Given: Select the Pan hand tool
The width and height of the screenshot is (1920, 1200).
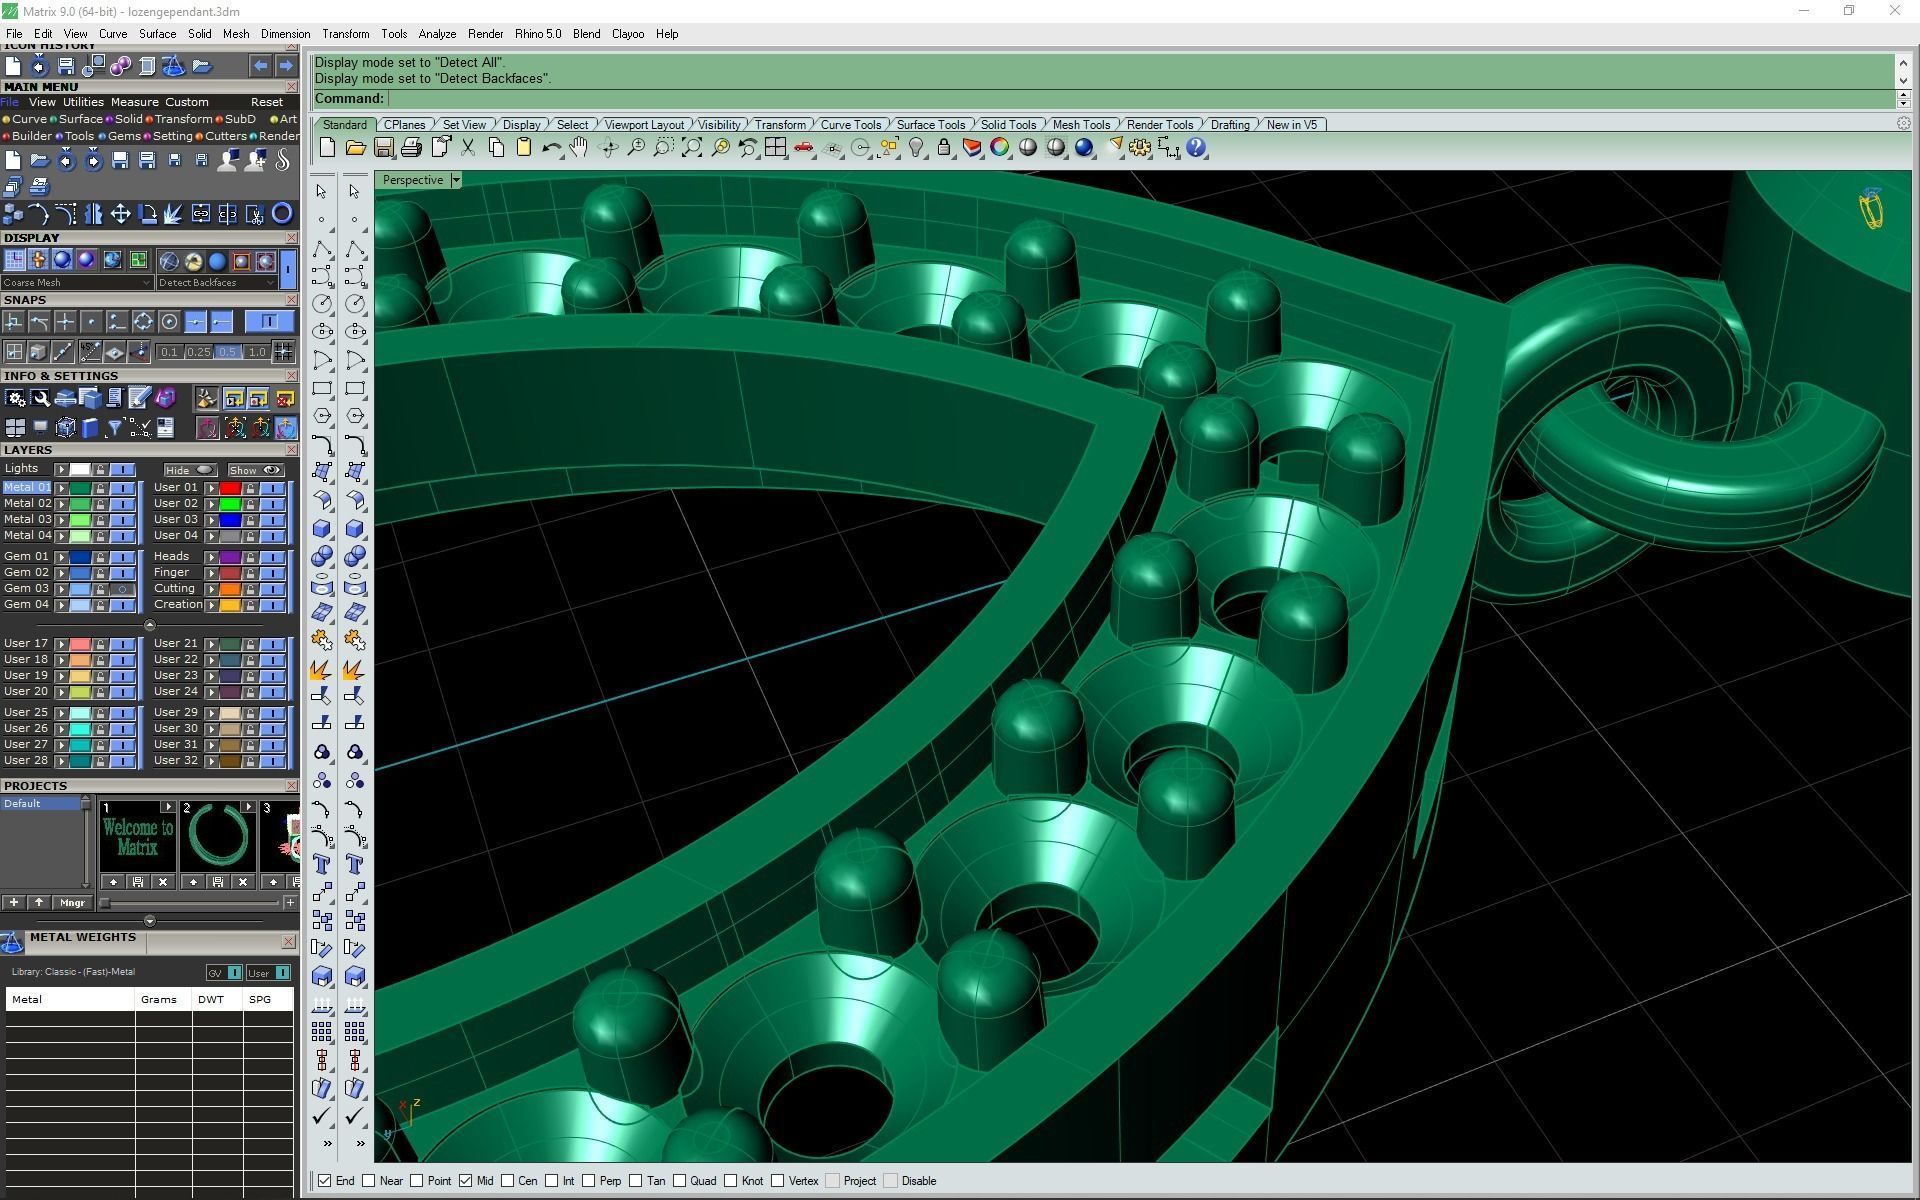Looking at the screenshot, I should 579,148.
